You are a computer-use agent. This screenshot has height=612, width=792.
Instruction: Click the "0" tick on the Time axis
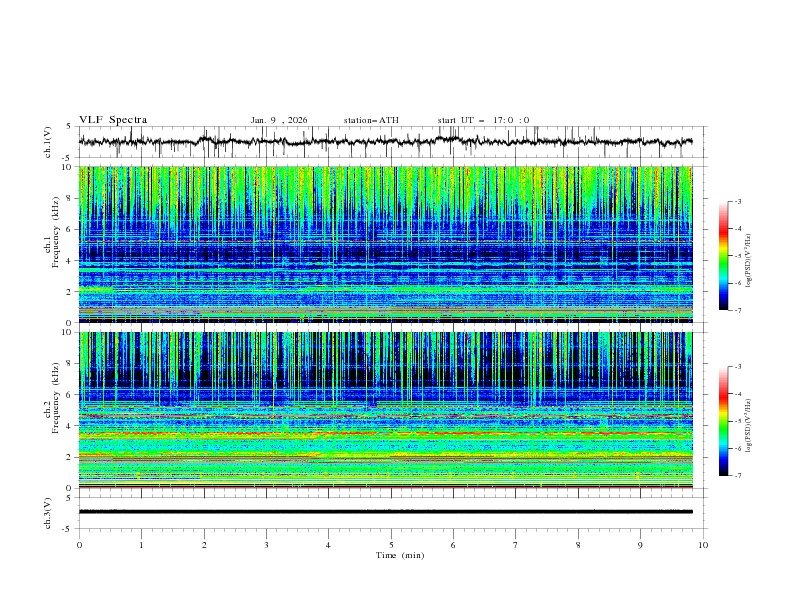pyautogui.click(x=79, y=545)
